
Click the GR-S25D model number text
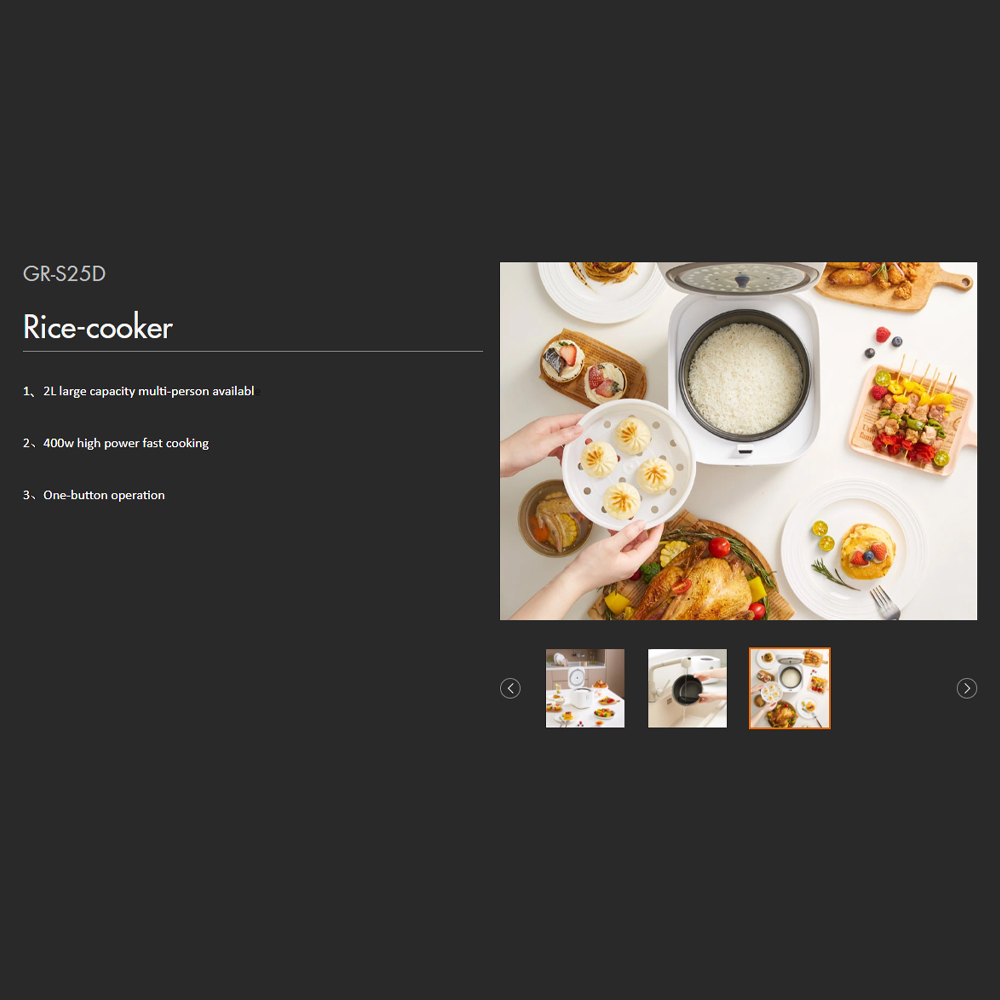coord(64,274)
